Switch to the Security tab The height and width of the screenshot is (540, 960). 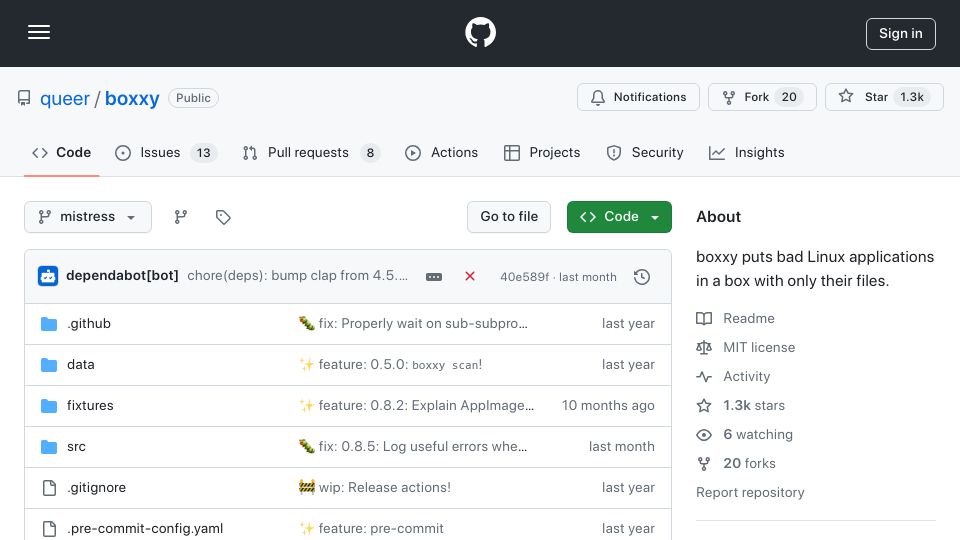pos(645,152)
